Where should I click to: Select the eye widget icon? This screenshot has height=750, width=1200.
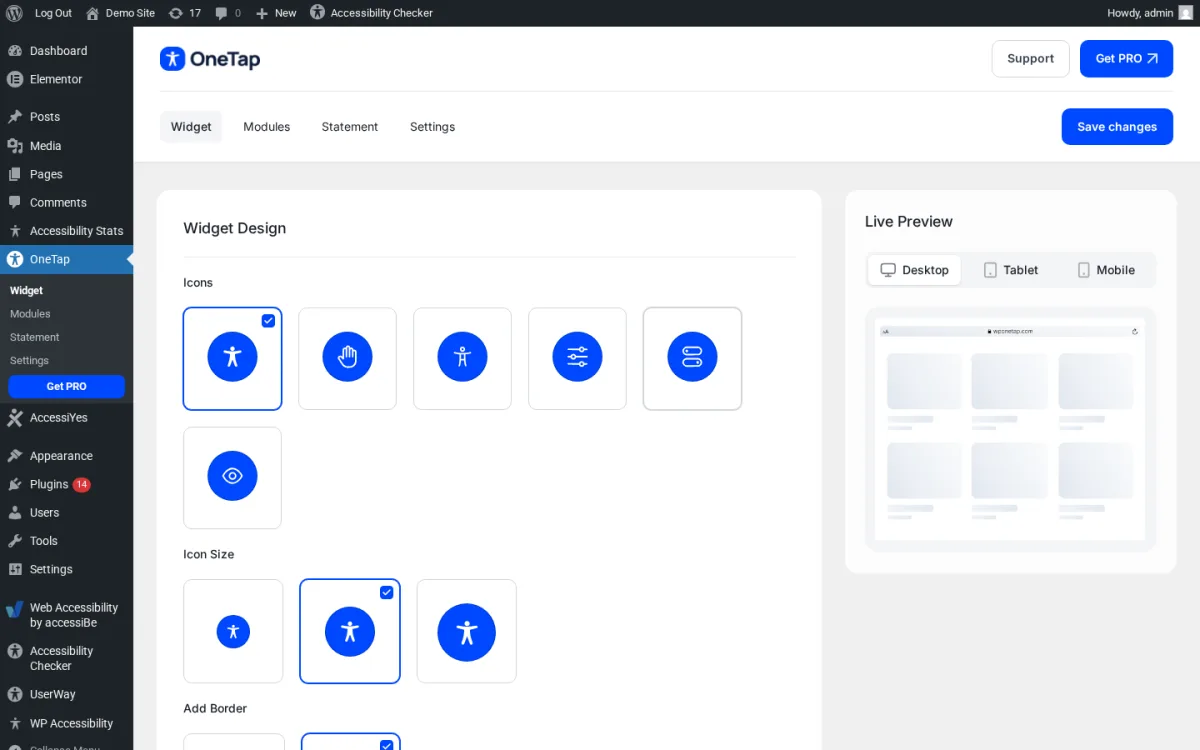[x=232, y=477]
